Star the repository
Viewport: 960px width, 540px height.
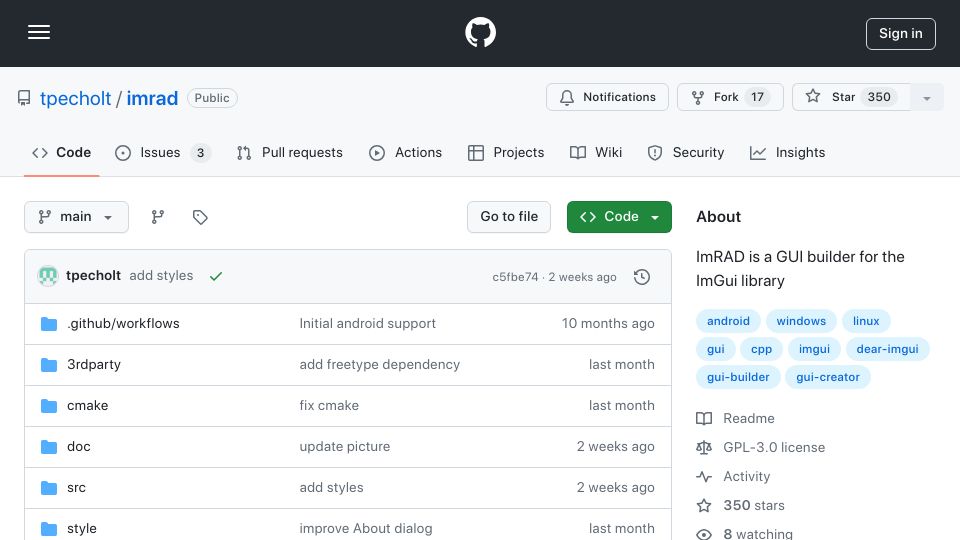(x=851, y=97)
